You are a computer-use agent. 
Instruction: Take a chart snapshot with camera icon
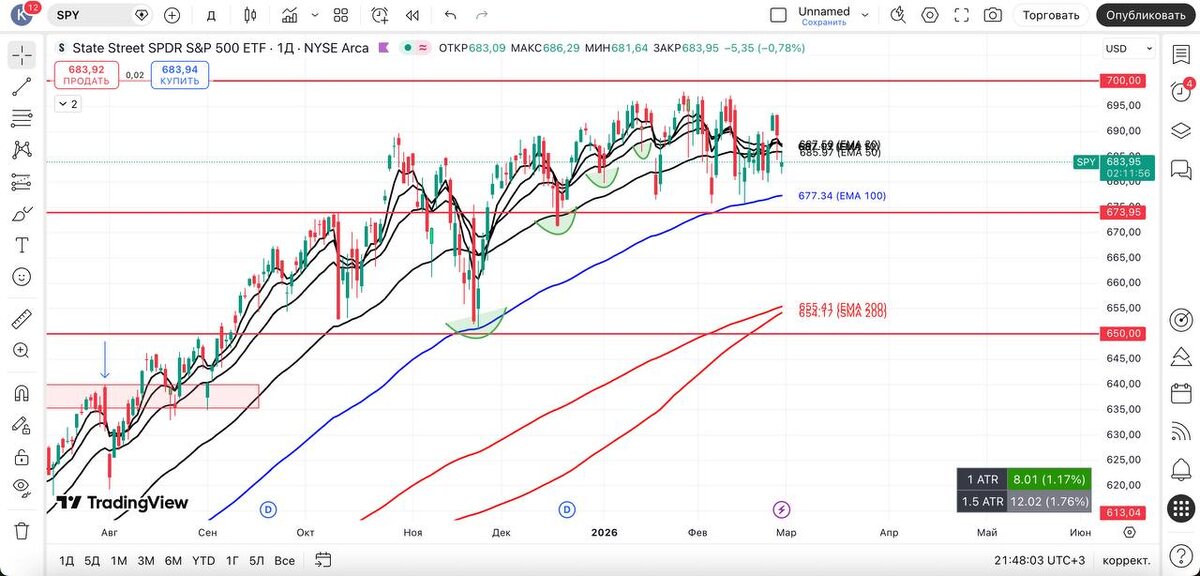(992, 15)
